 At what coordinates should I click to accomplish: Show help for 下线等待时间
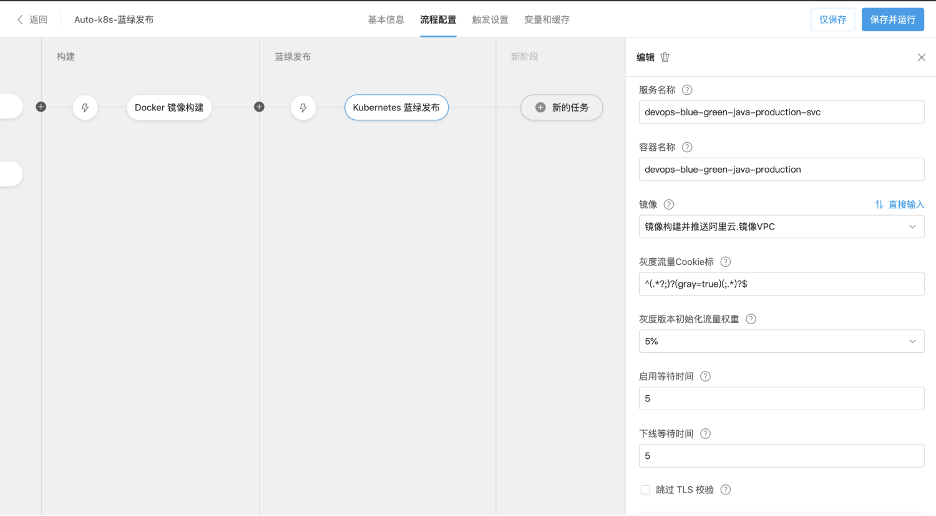click(x=705, y=434)
